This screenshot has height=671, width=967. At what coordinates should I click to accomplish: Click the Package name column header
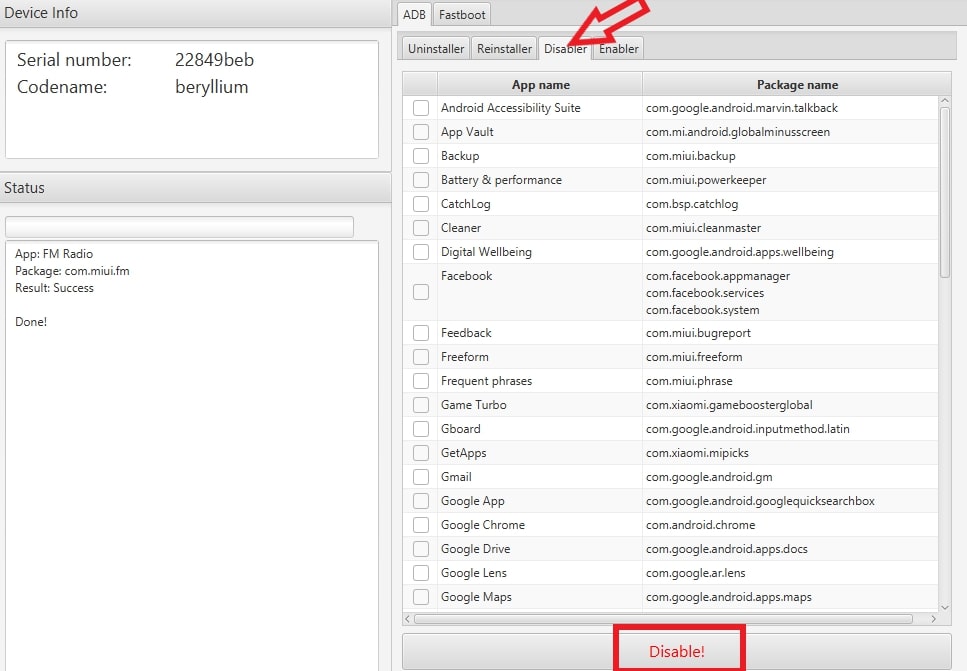tap(797, 84)
